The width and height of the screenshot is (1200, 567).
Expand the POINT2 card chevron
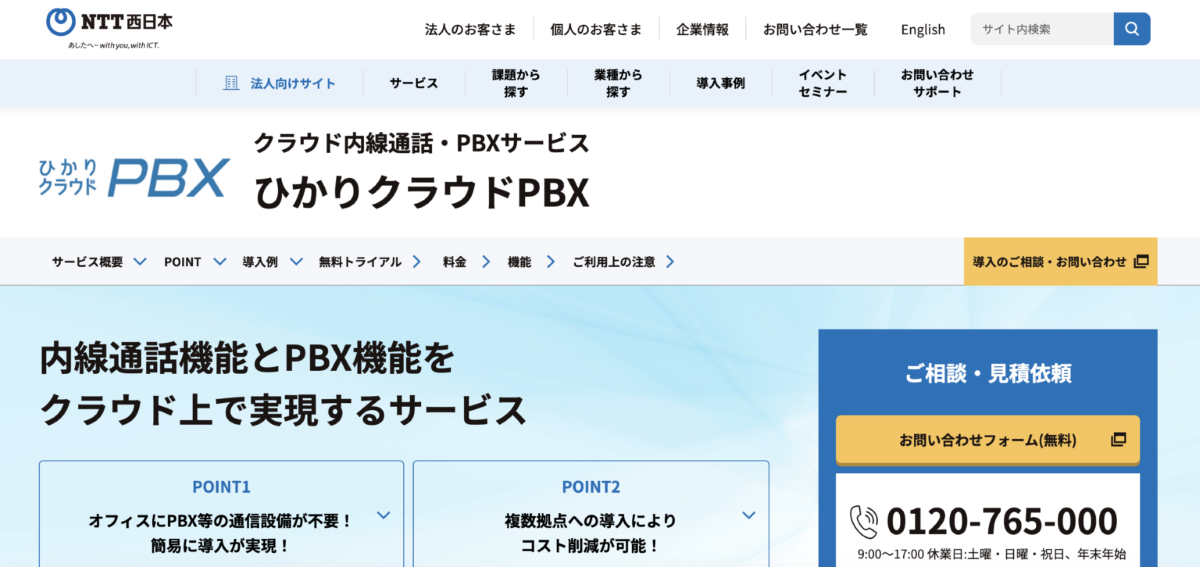click(x=749, y=516)
